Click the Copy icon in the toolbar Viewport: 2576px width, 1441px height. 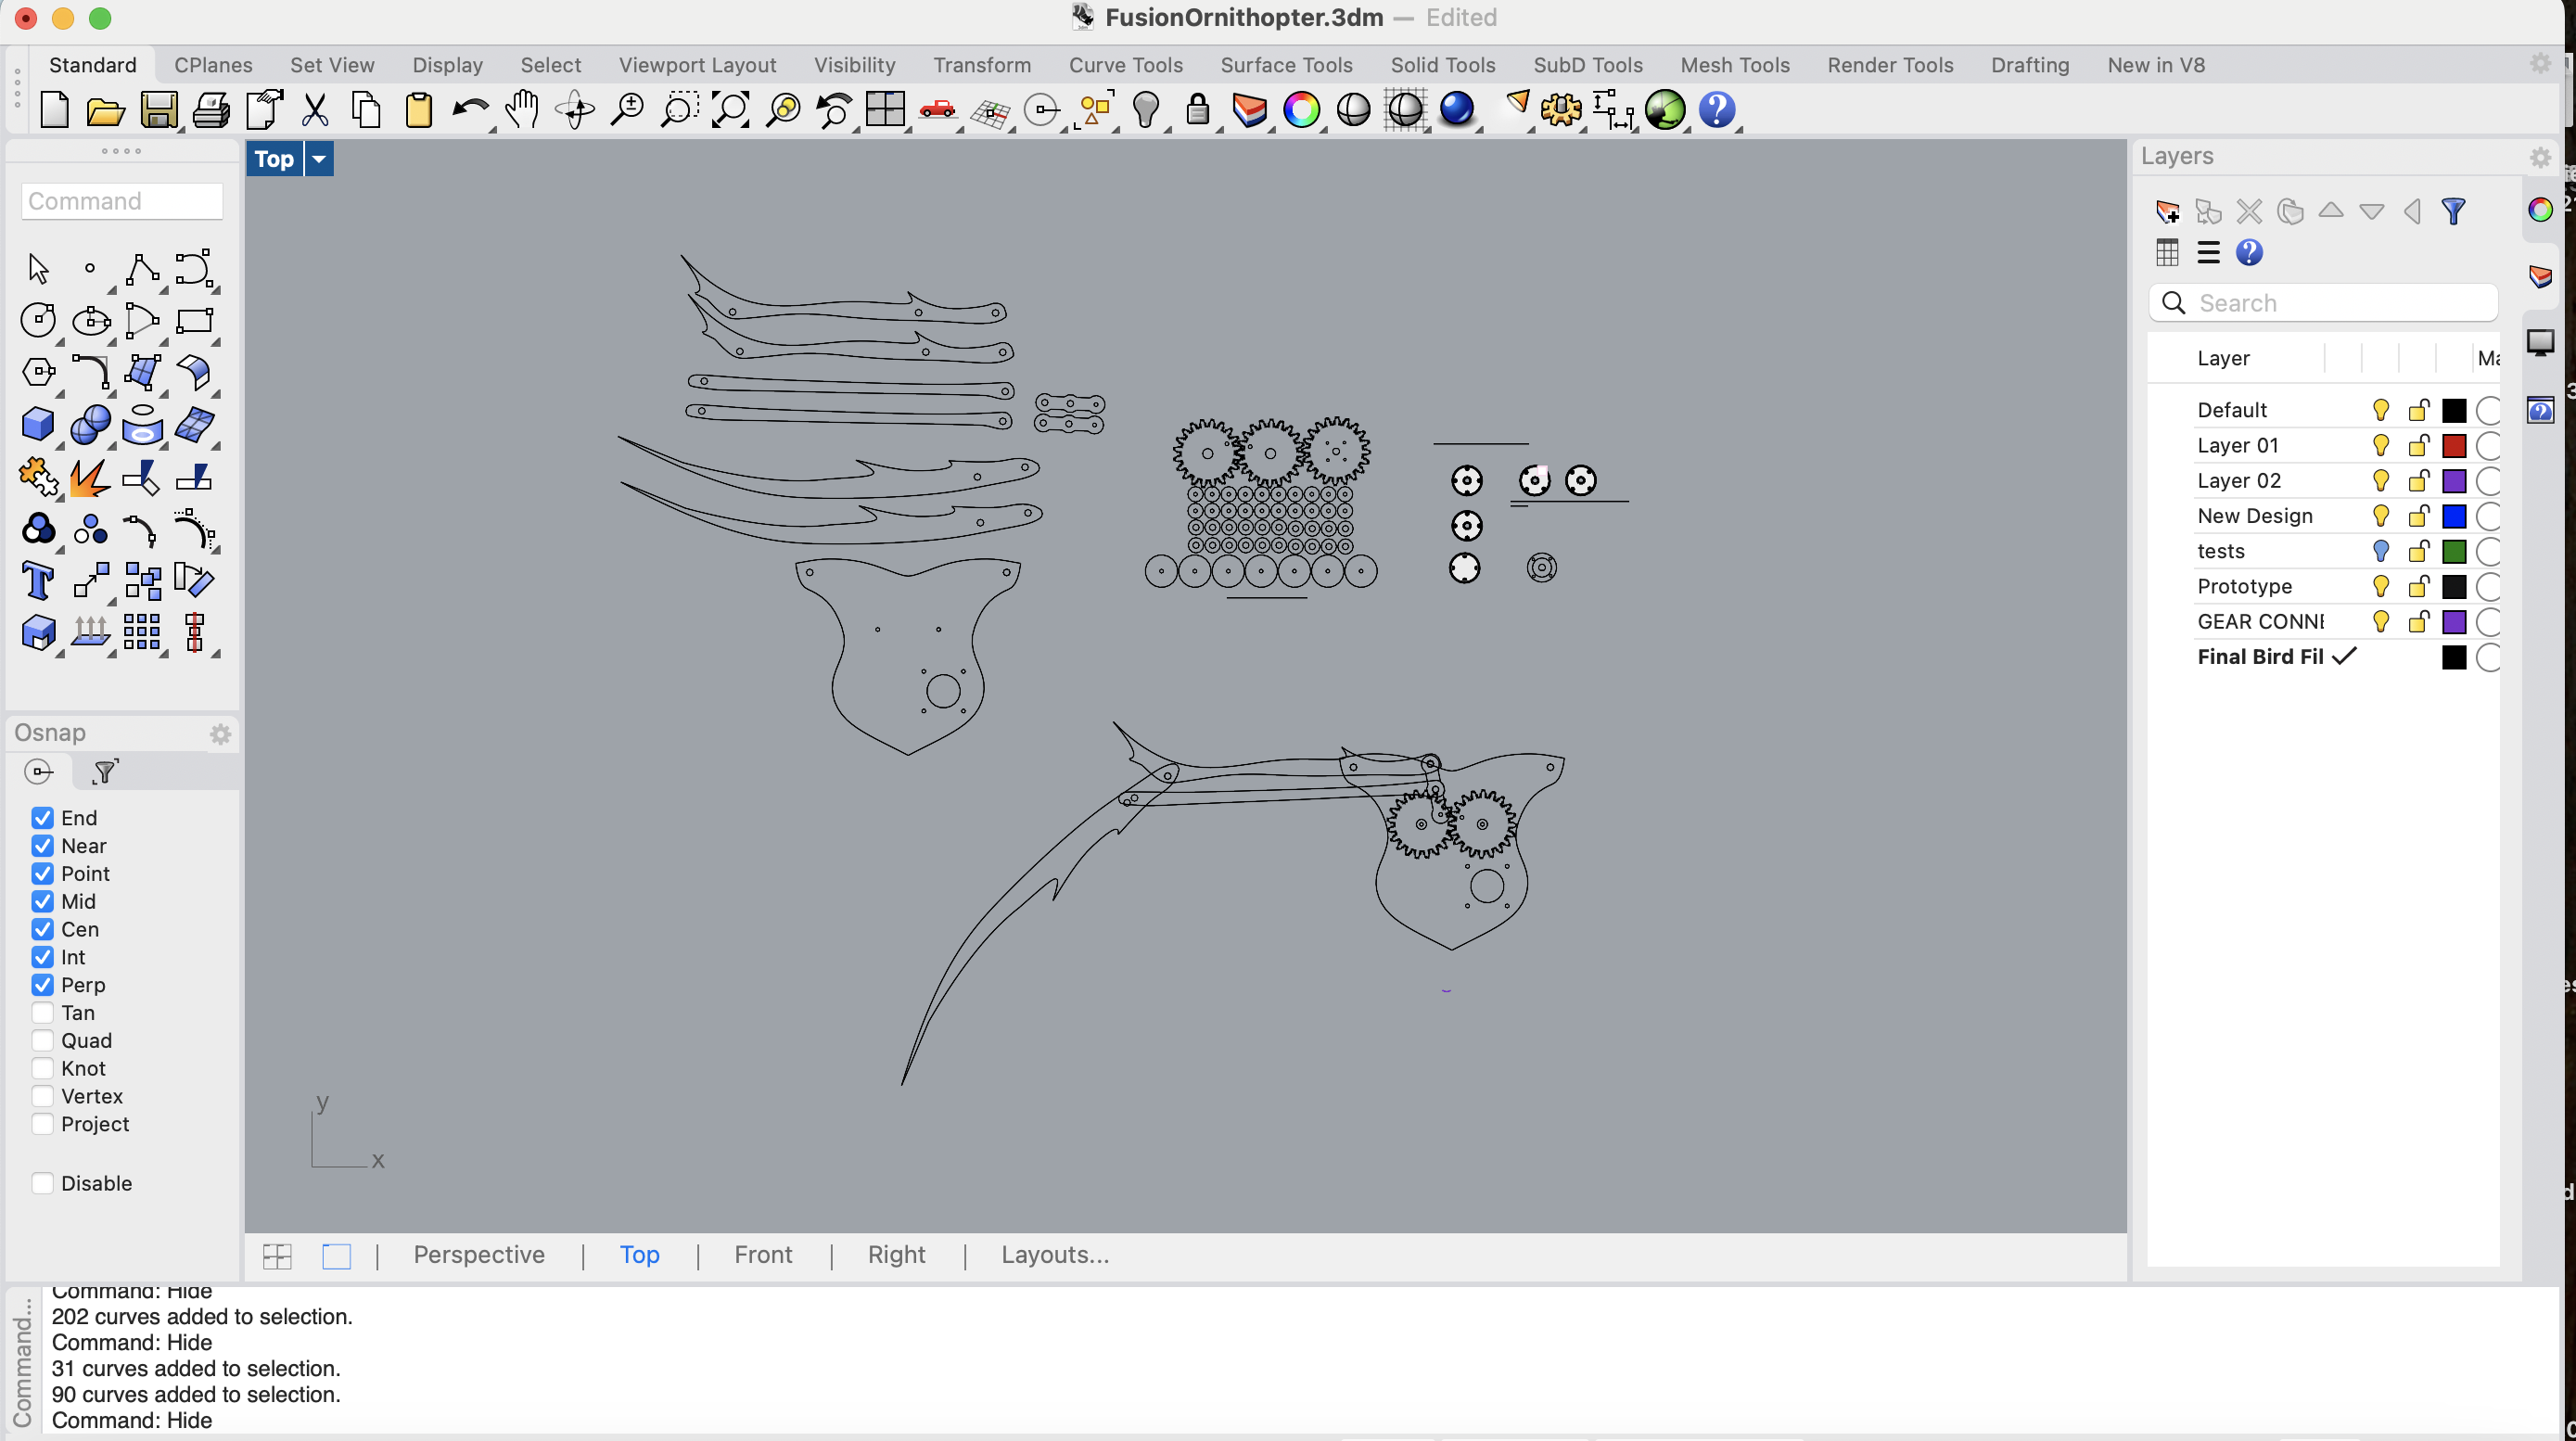[367, 109]
